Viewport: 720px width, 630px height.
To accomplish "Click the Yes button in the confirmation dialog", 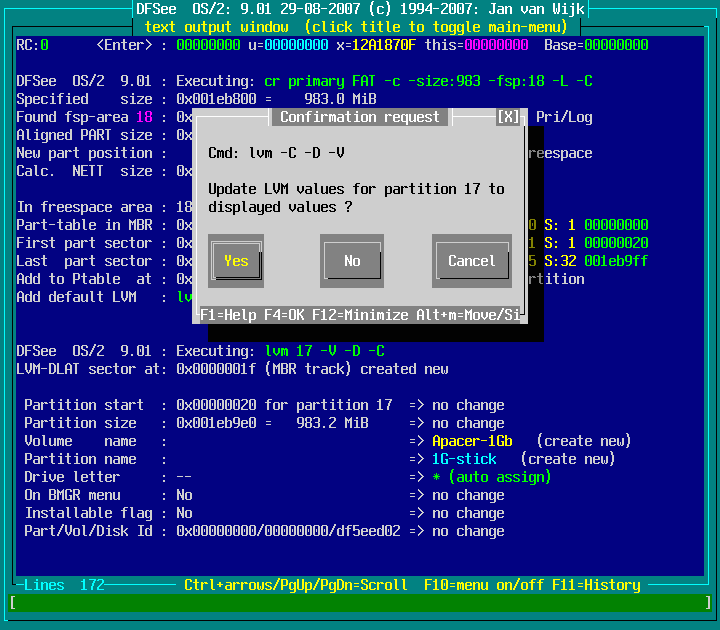I will click(236, 261).
